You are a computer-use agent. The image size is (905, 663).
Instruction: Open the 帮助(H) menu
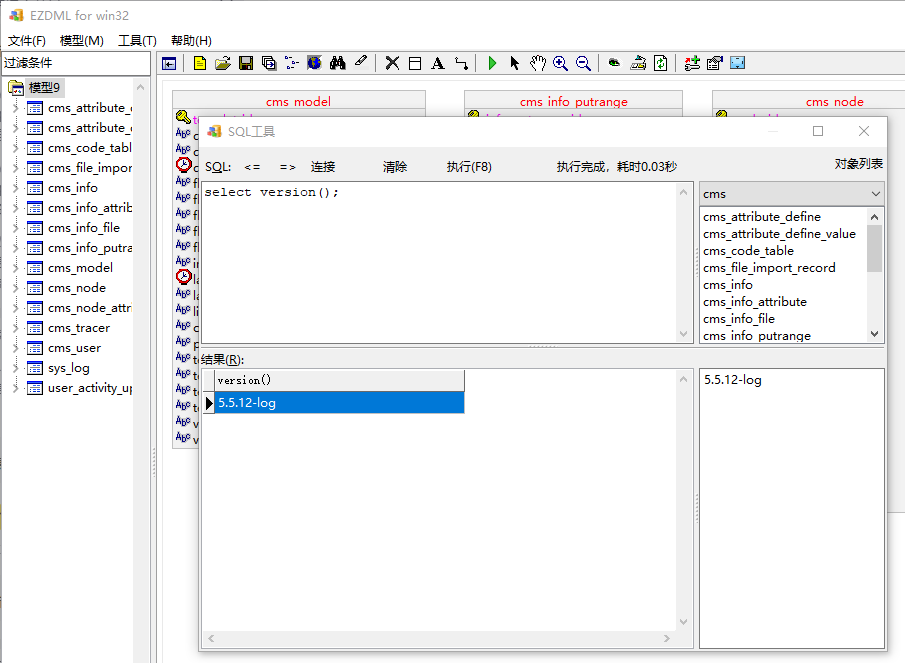(192, 40)
